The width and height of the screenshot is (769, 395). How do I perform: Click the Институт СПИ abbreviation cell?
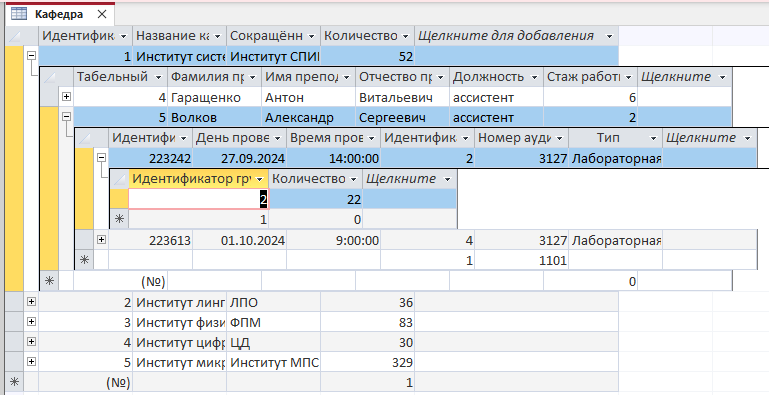tap(273, 56)
